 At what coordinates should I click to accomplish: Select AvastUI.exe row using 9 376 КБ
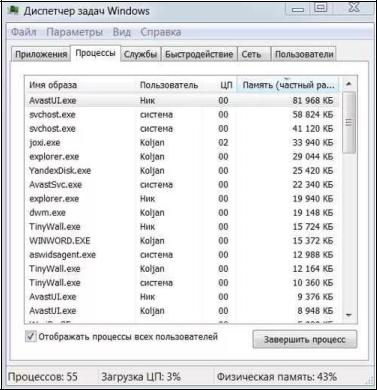pos(183,297)
